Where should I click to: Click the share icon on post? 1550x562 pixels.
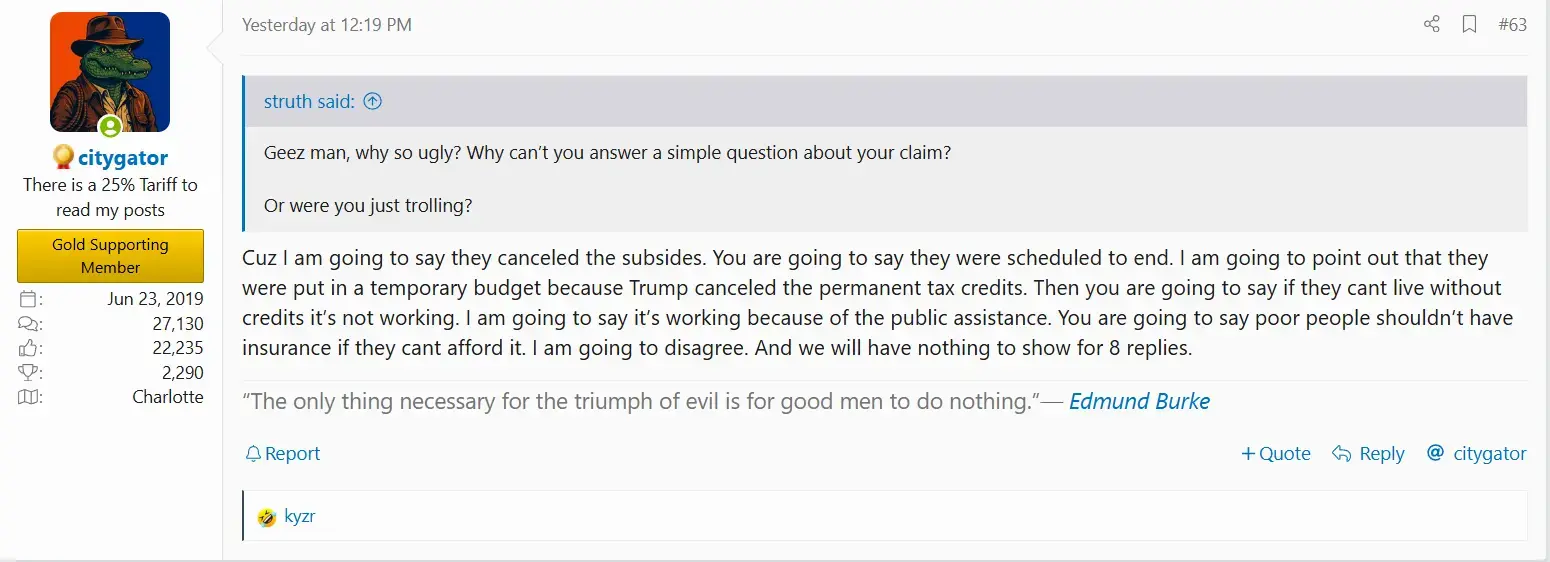click(1431, 25)
